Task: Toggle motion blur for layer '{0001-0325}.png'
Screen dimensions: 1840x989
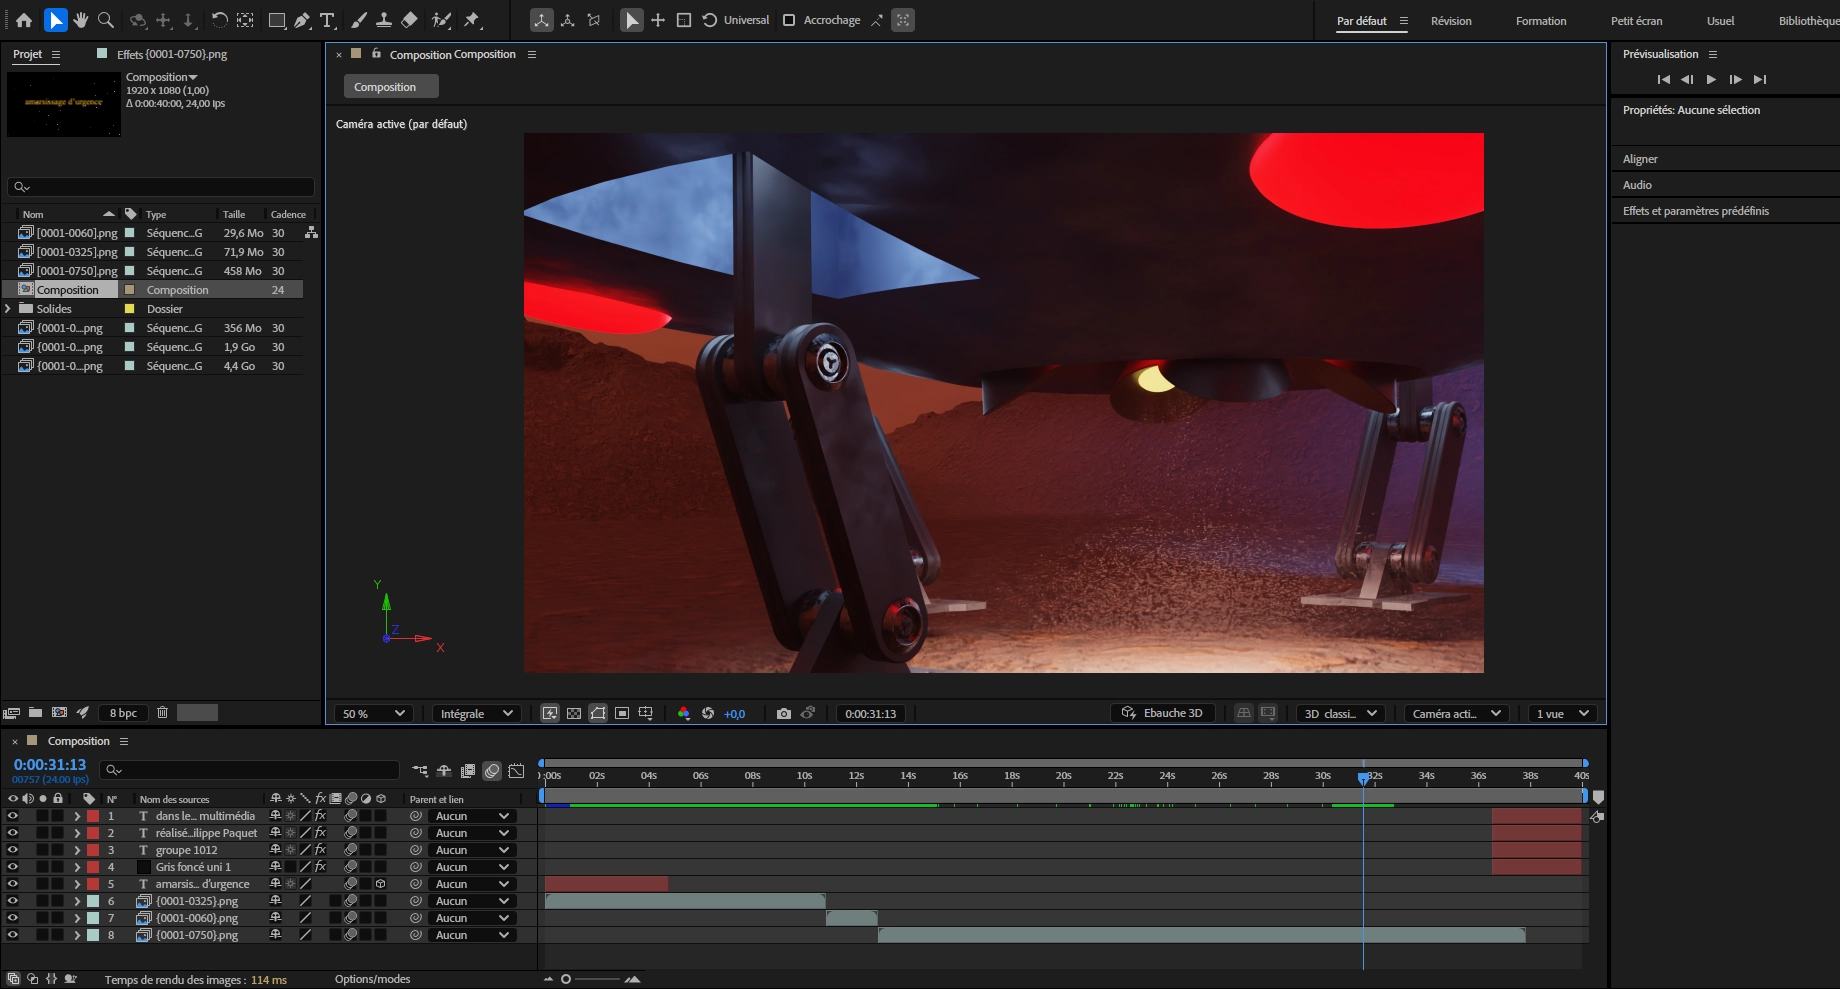Action: pyautogui.click(x=351, y=901)
